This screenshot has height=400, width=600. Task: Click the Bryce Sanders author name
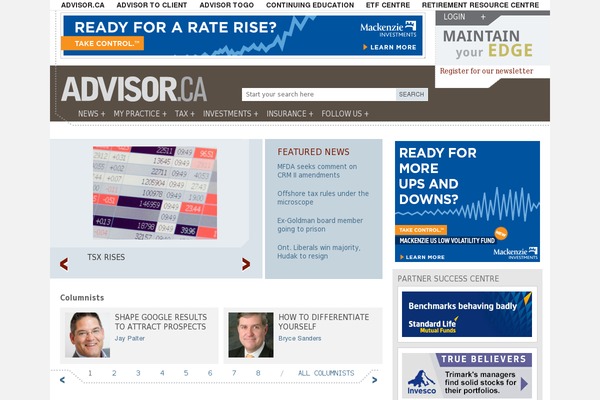pyautogui.click(x=300, y=338)
